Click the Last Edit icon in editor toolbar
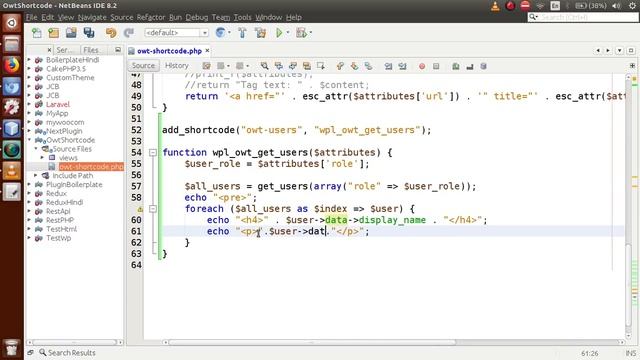Screen dimensions: 640x360 click(x=207, y=66)
